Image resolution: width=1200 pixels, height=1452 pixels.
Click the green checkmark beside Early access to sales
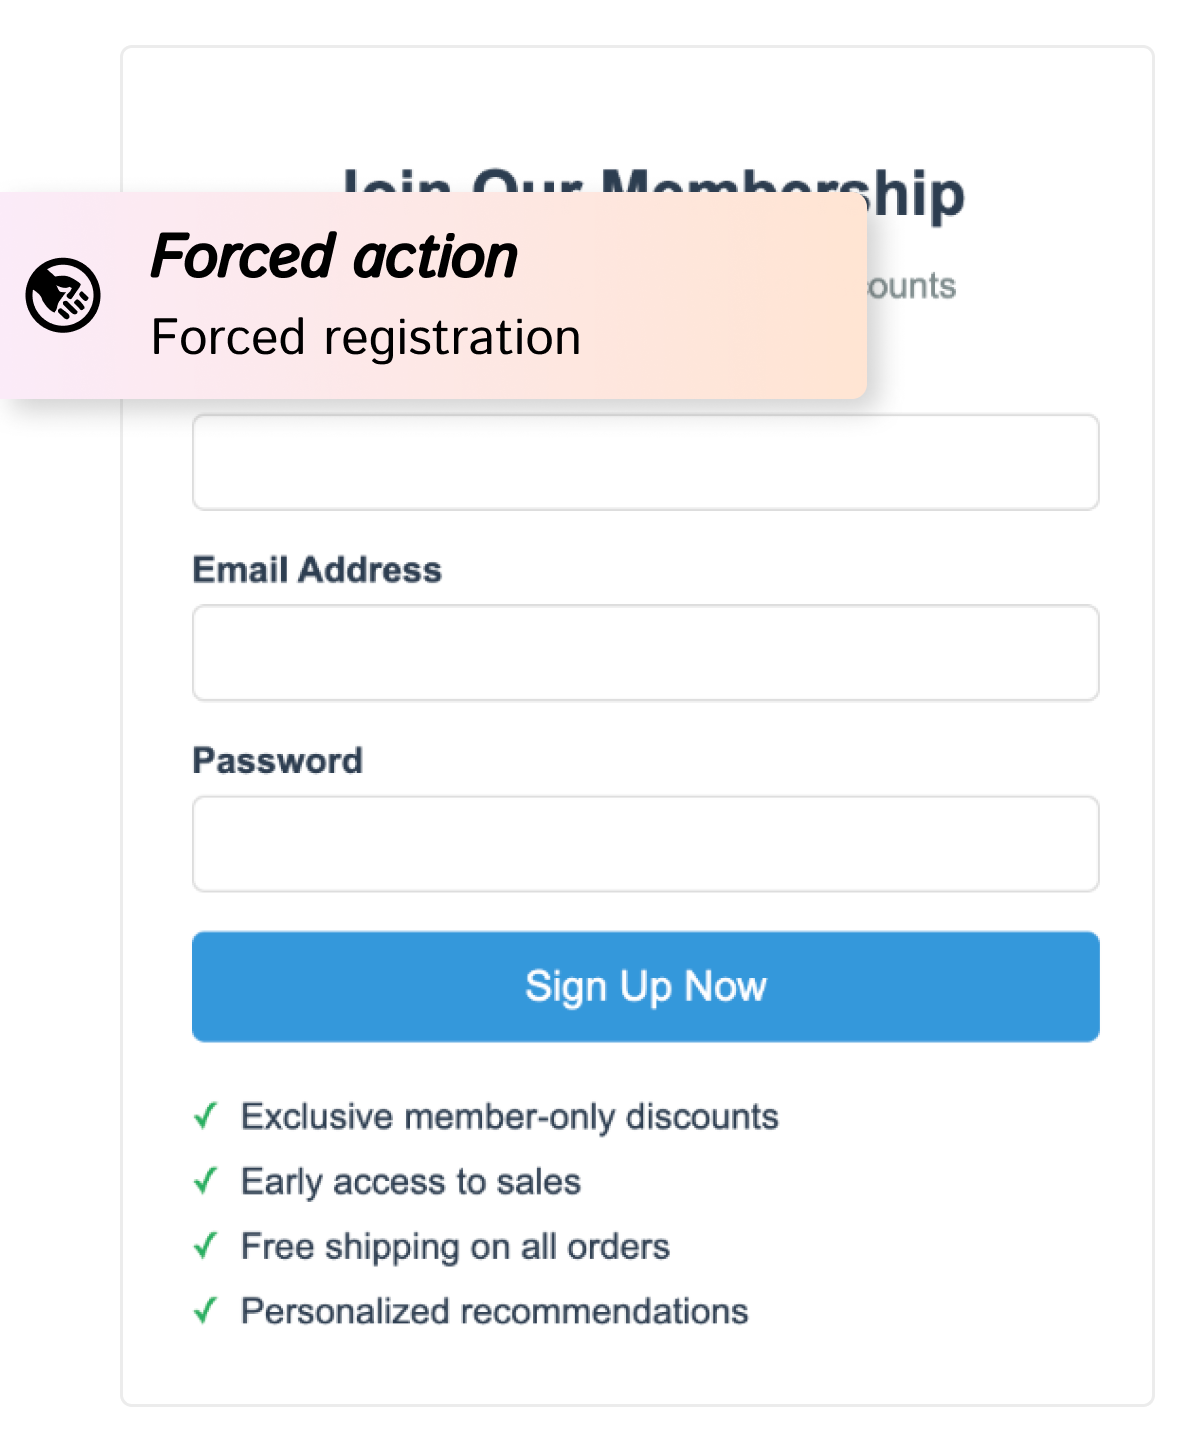click(205, 1181)
